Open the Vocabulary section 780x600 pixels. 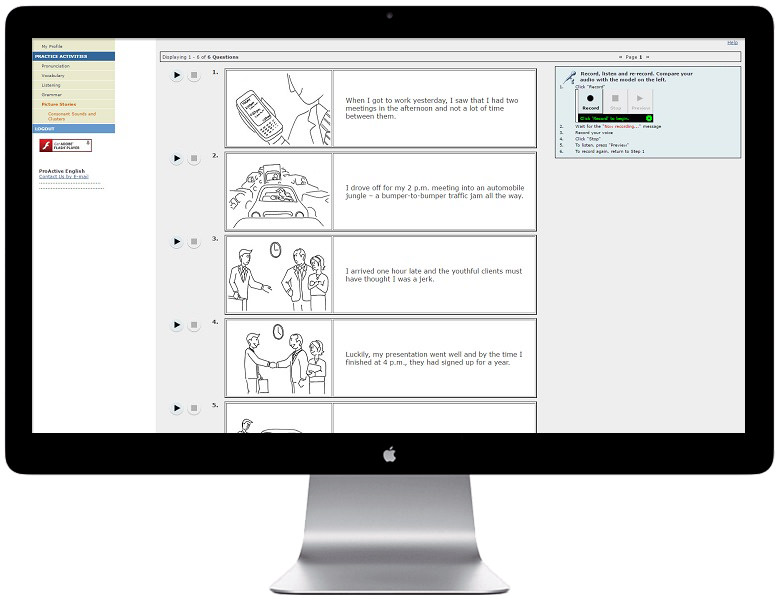click(54, 76)
